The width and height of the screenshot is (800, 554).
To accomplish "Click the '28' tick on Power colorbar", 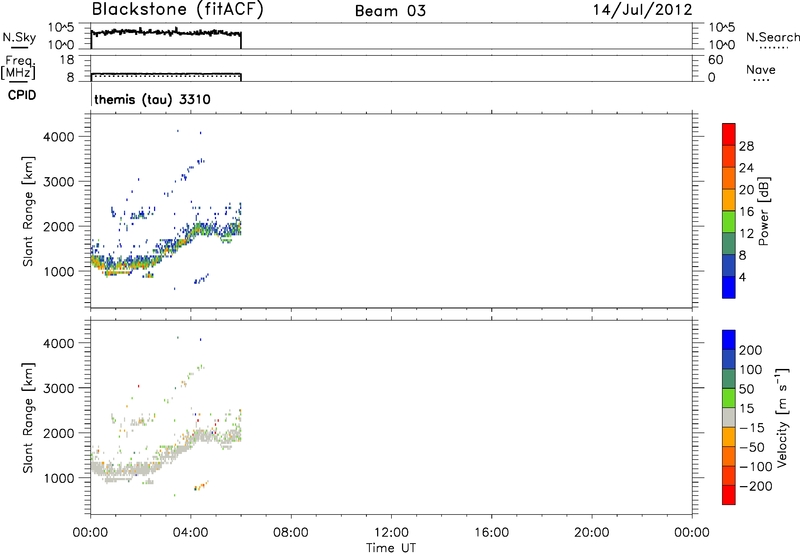I will point(746,146).
